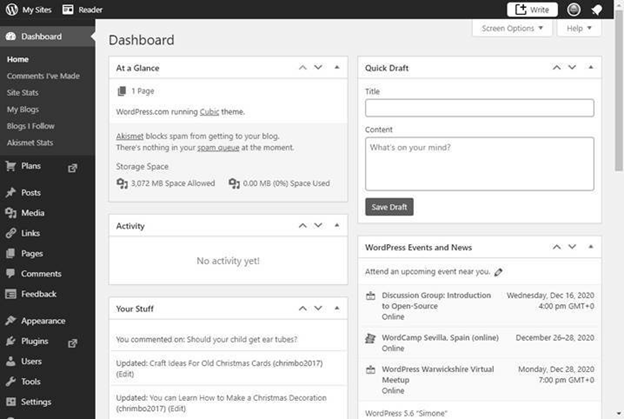Click the 3,072 MB Space Allowed text
This screenshot has width=624, height=419.
click(x=173, y=183)
